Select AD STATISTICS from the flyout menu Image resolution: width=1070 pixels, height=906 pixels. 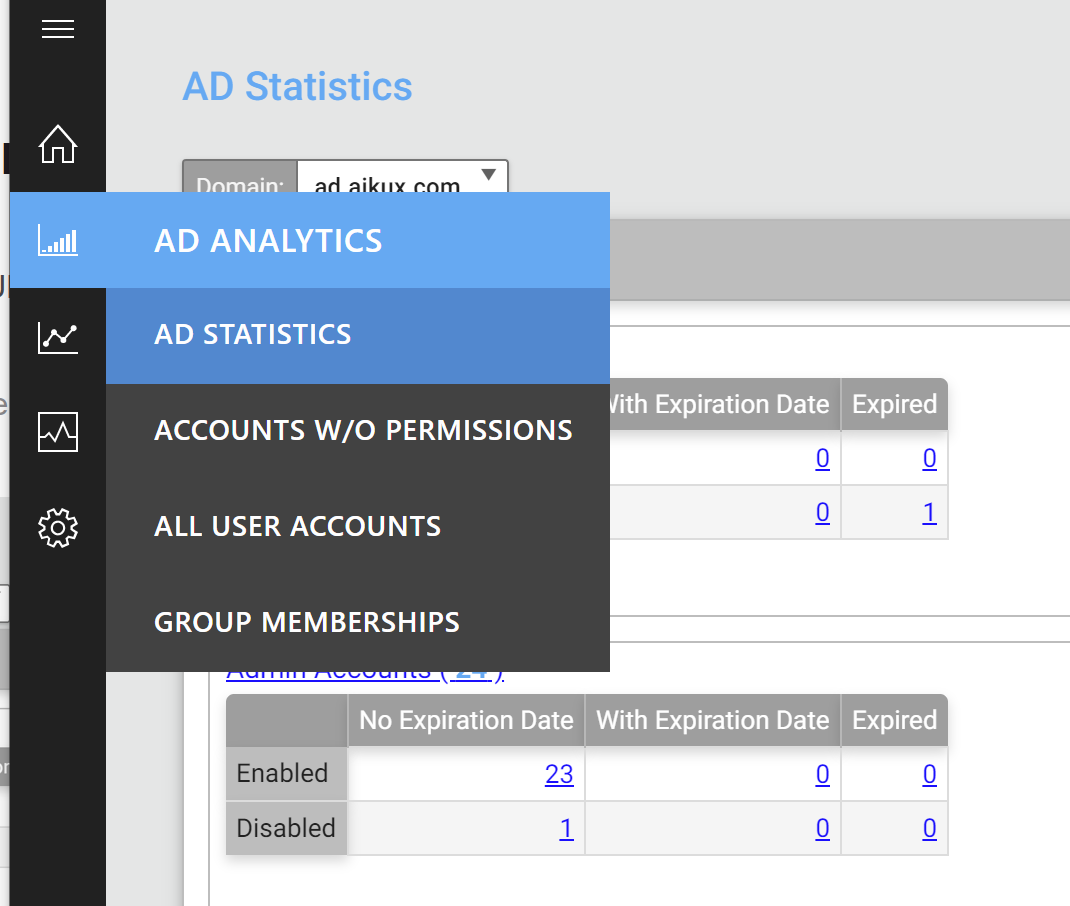[358, 336]
